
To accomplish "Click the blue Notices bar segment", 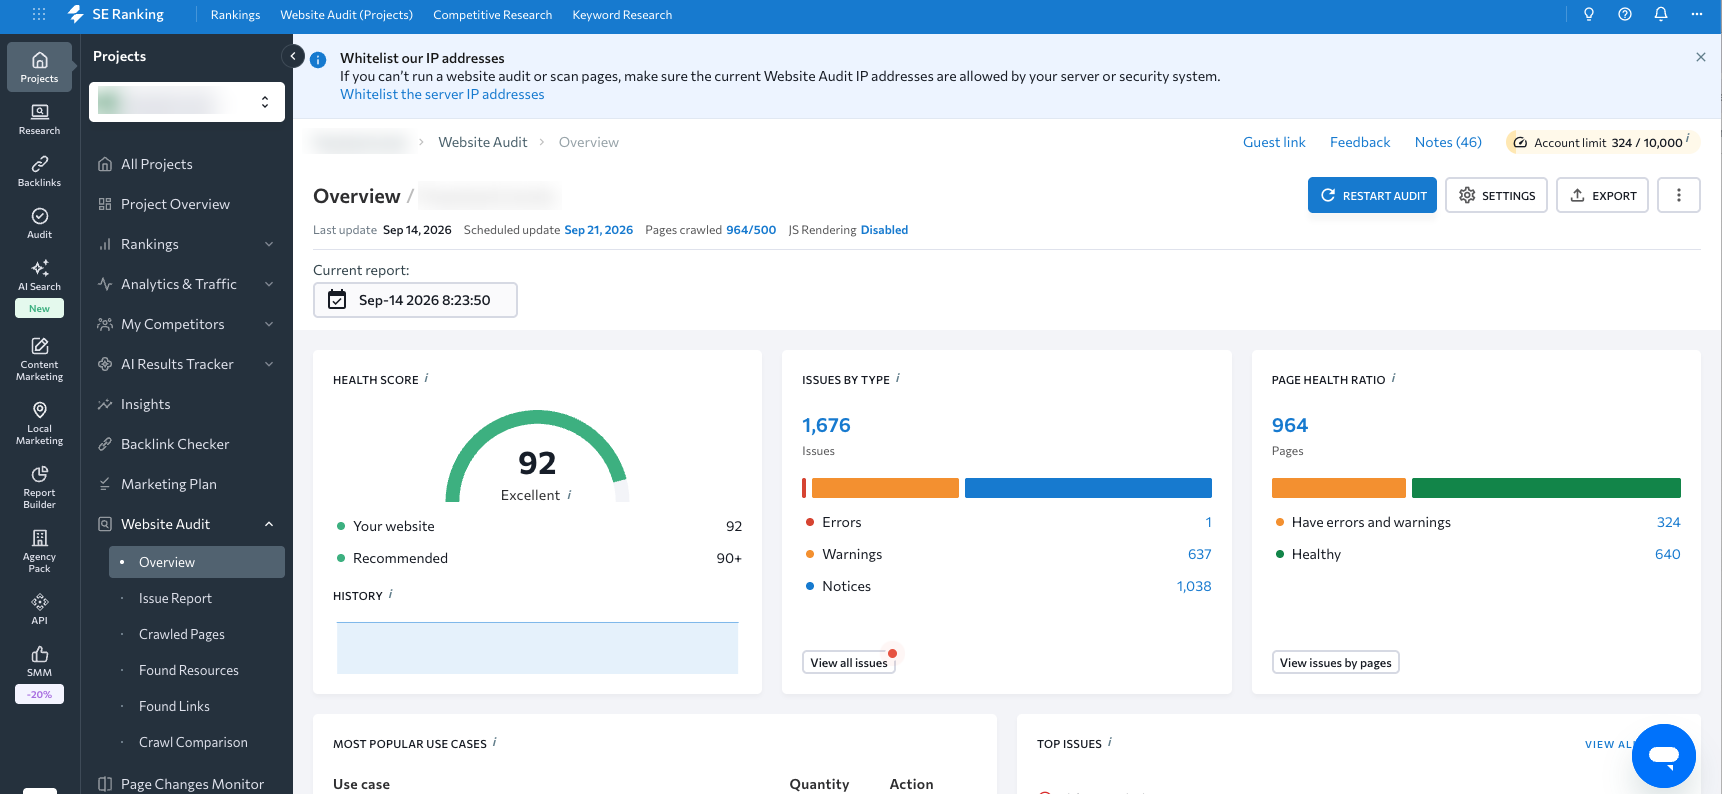I will pos(1088,488).
